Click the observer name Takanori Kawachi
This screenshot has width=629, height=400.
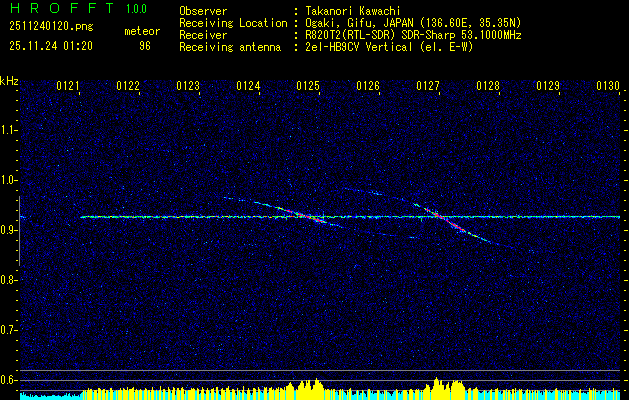(351, 11)
